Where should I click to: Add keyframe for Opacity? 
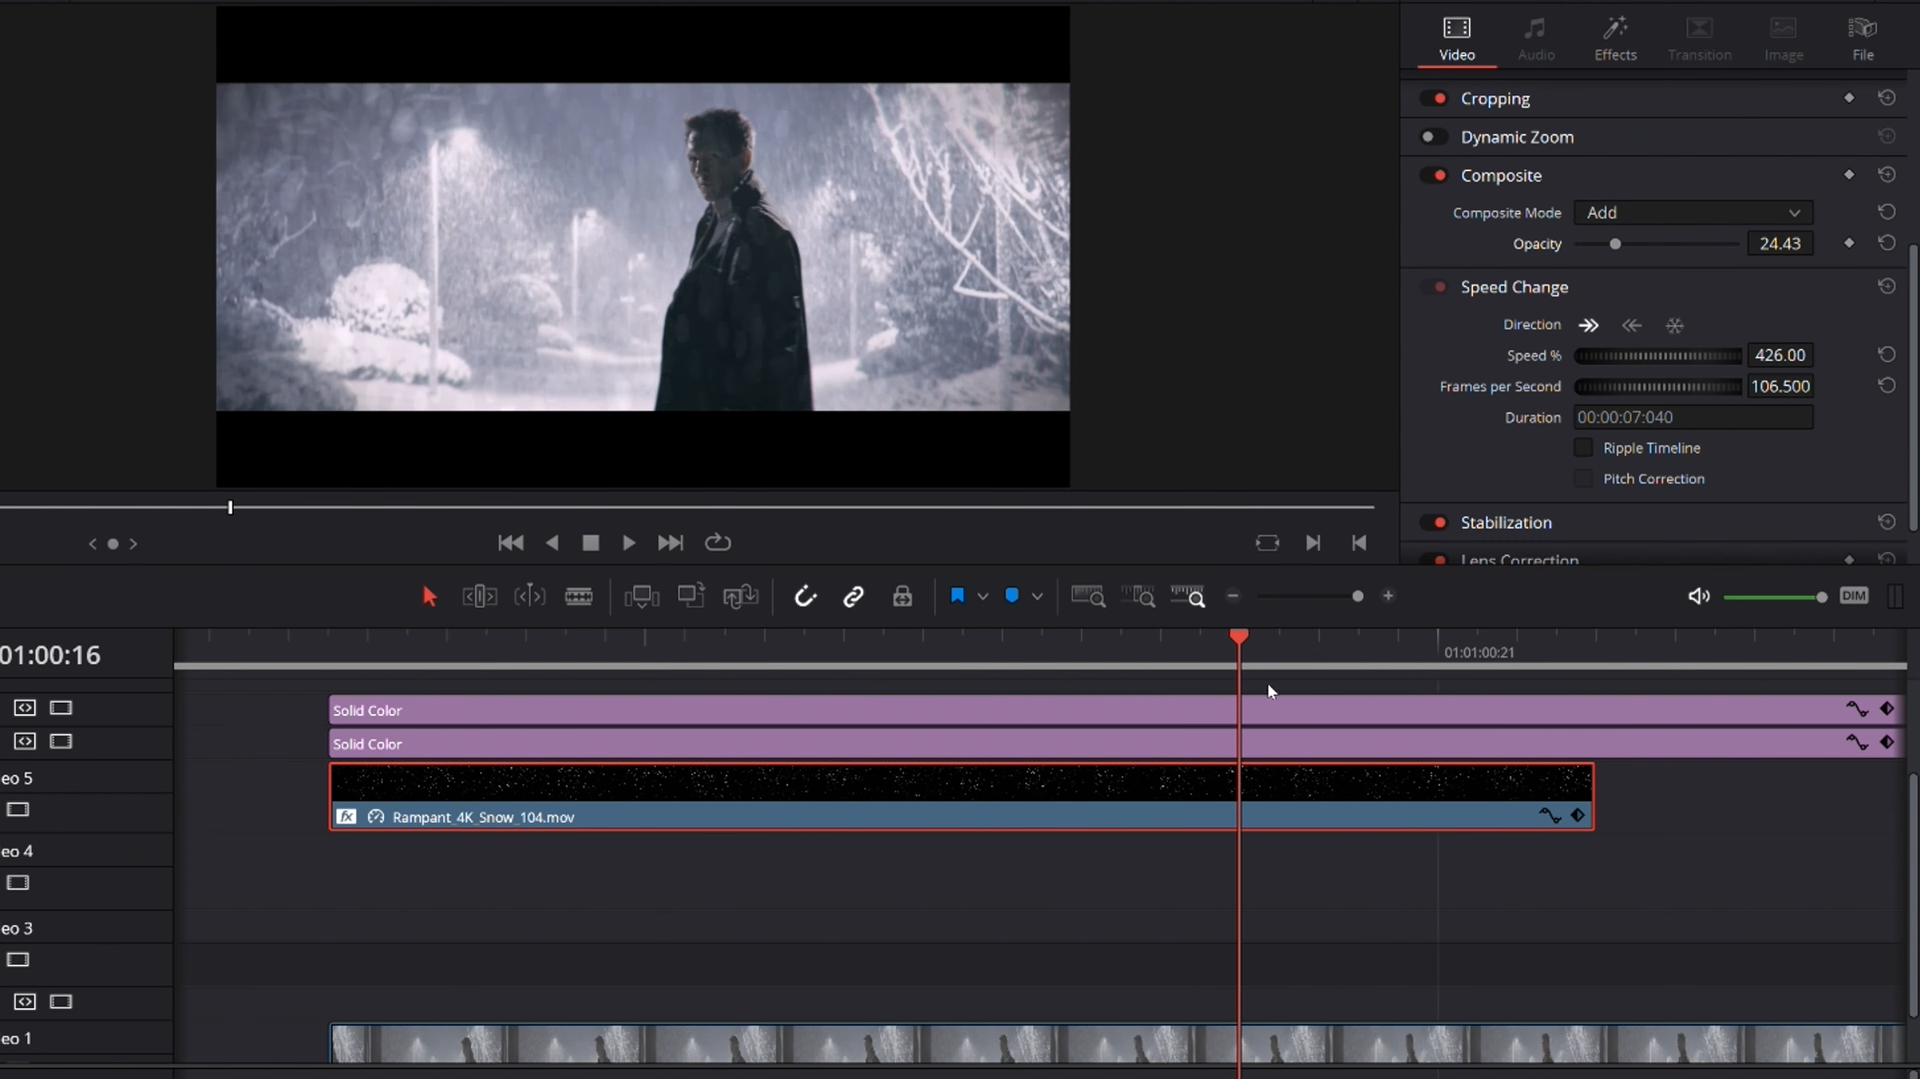click(1849, 243)
